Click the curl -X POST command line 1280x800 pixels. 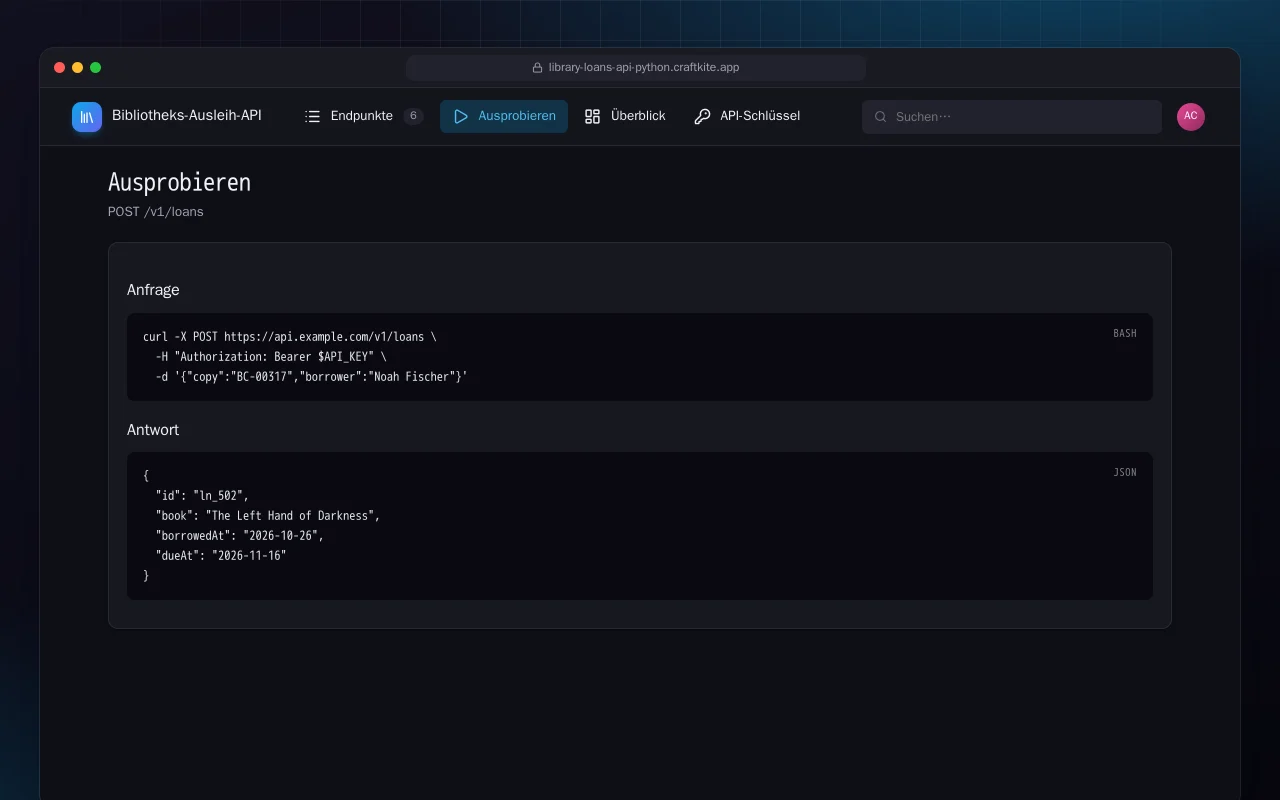290,337
